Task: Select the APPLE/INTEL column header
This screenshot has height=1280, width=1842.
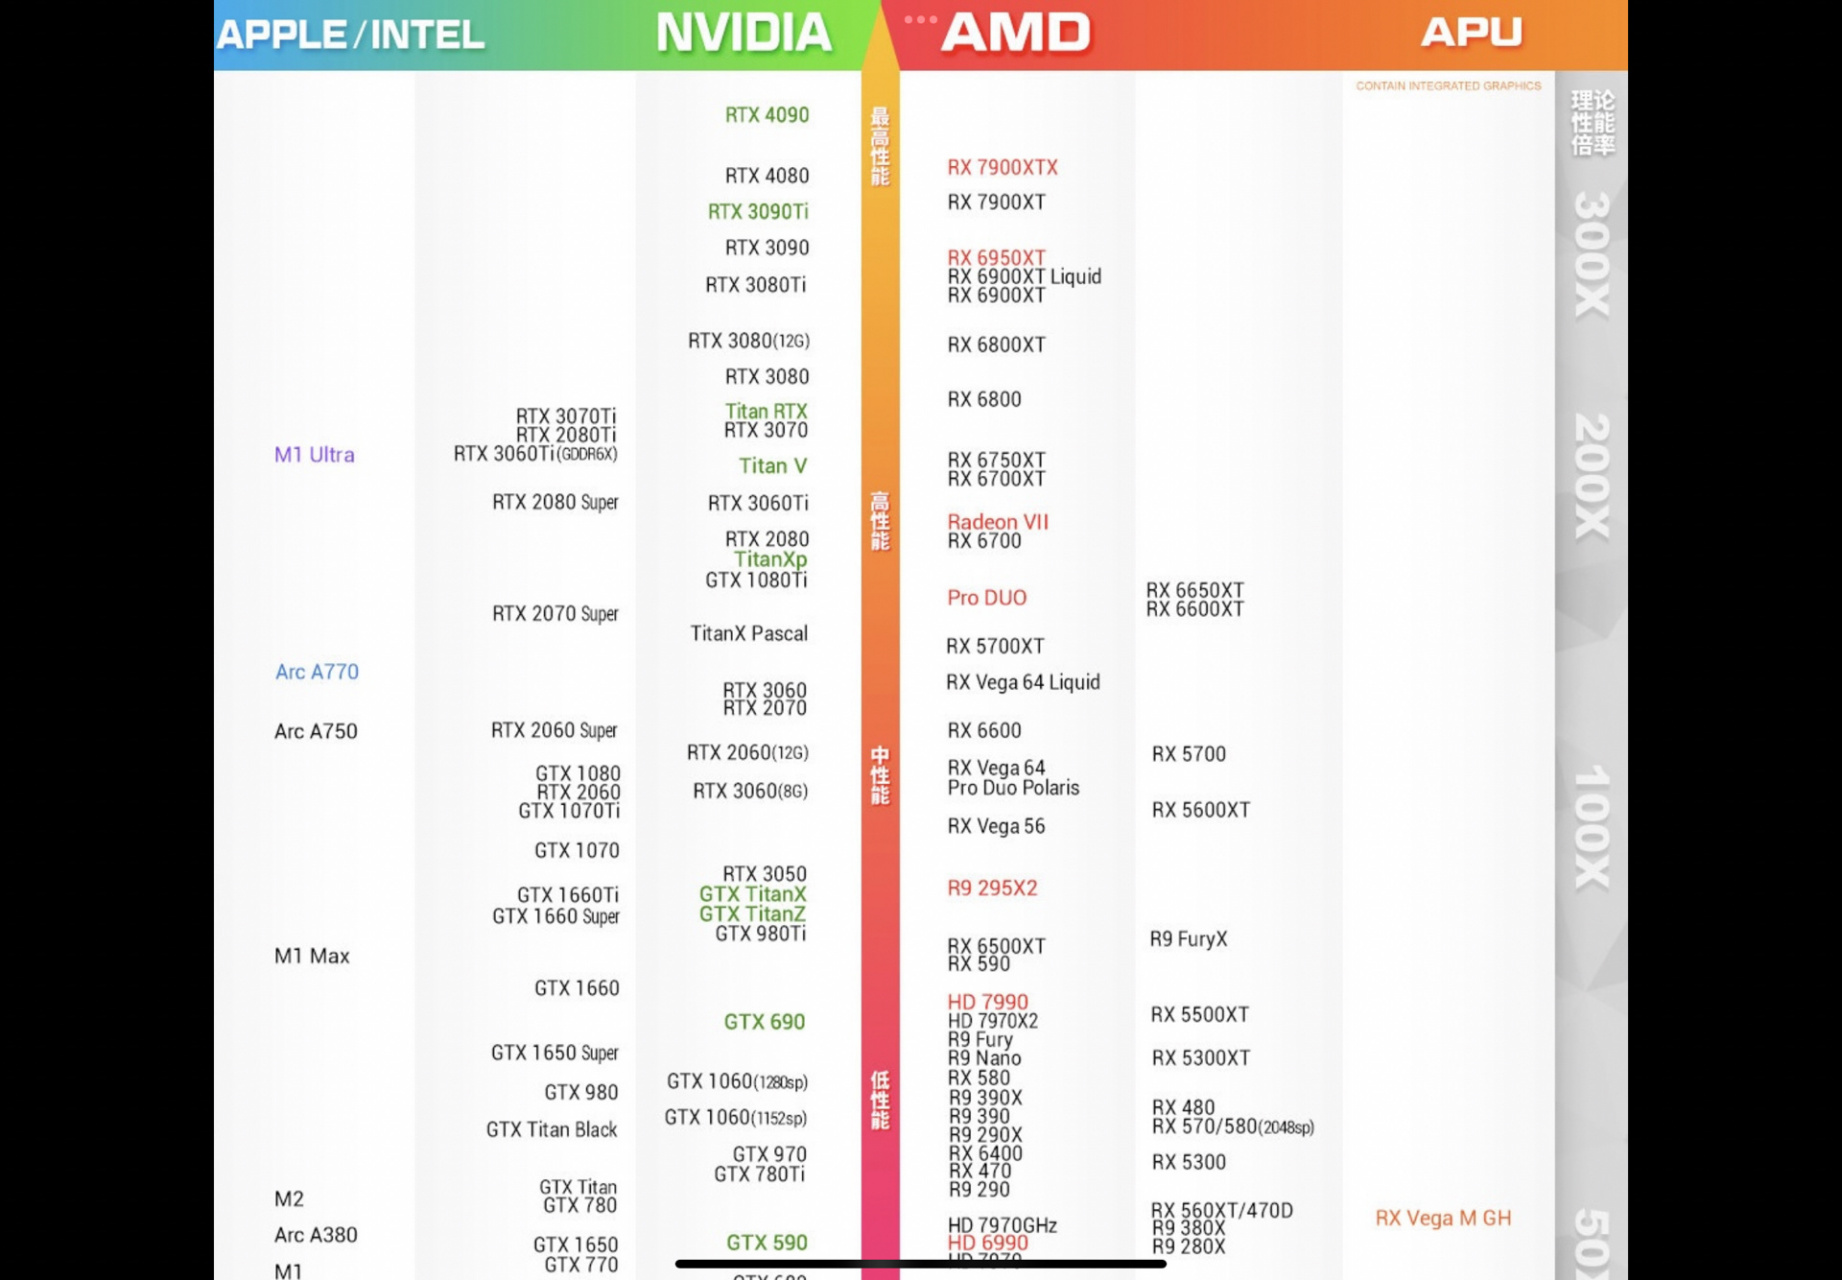Action: (350, 35)
